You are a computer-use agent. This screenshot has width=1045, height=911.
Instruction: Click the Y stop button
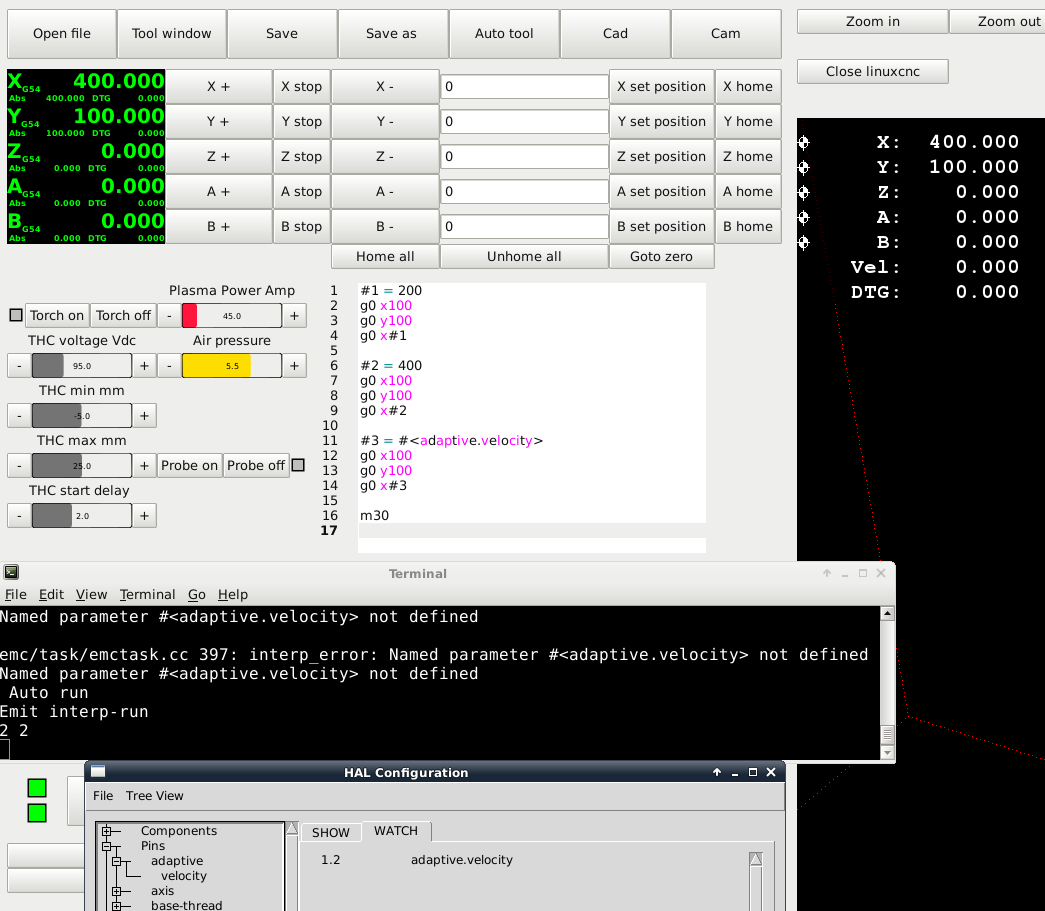coord(301,121)
